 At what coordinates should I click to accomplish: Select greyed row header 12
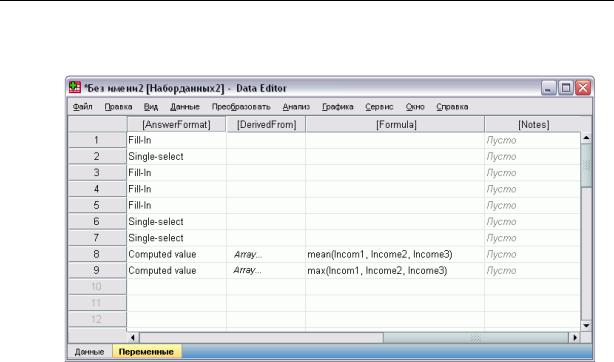click(x=97, y=319)
